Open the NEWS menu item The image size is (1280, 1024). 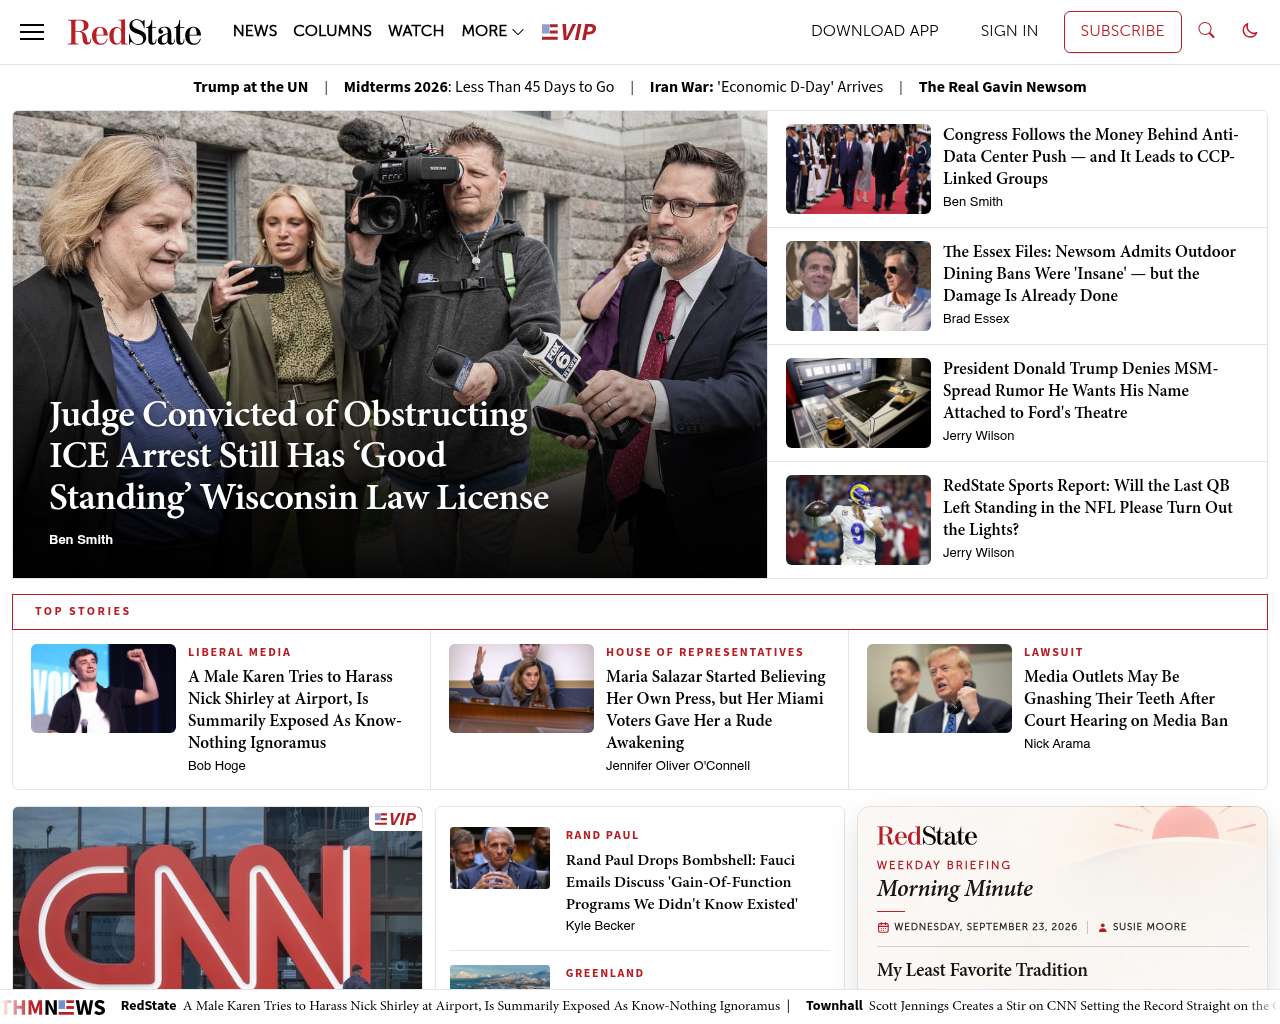click(255, 31)
